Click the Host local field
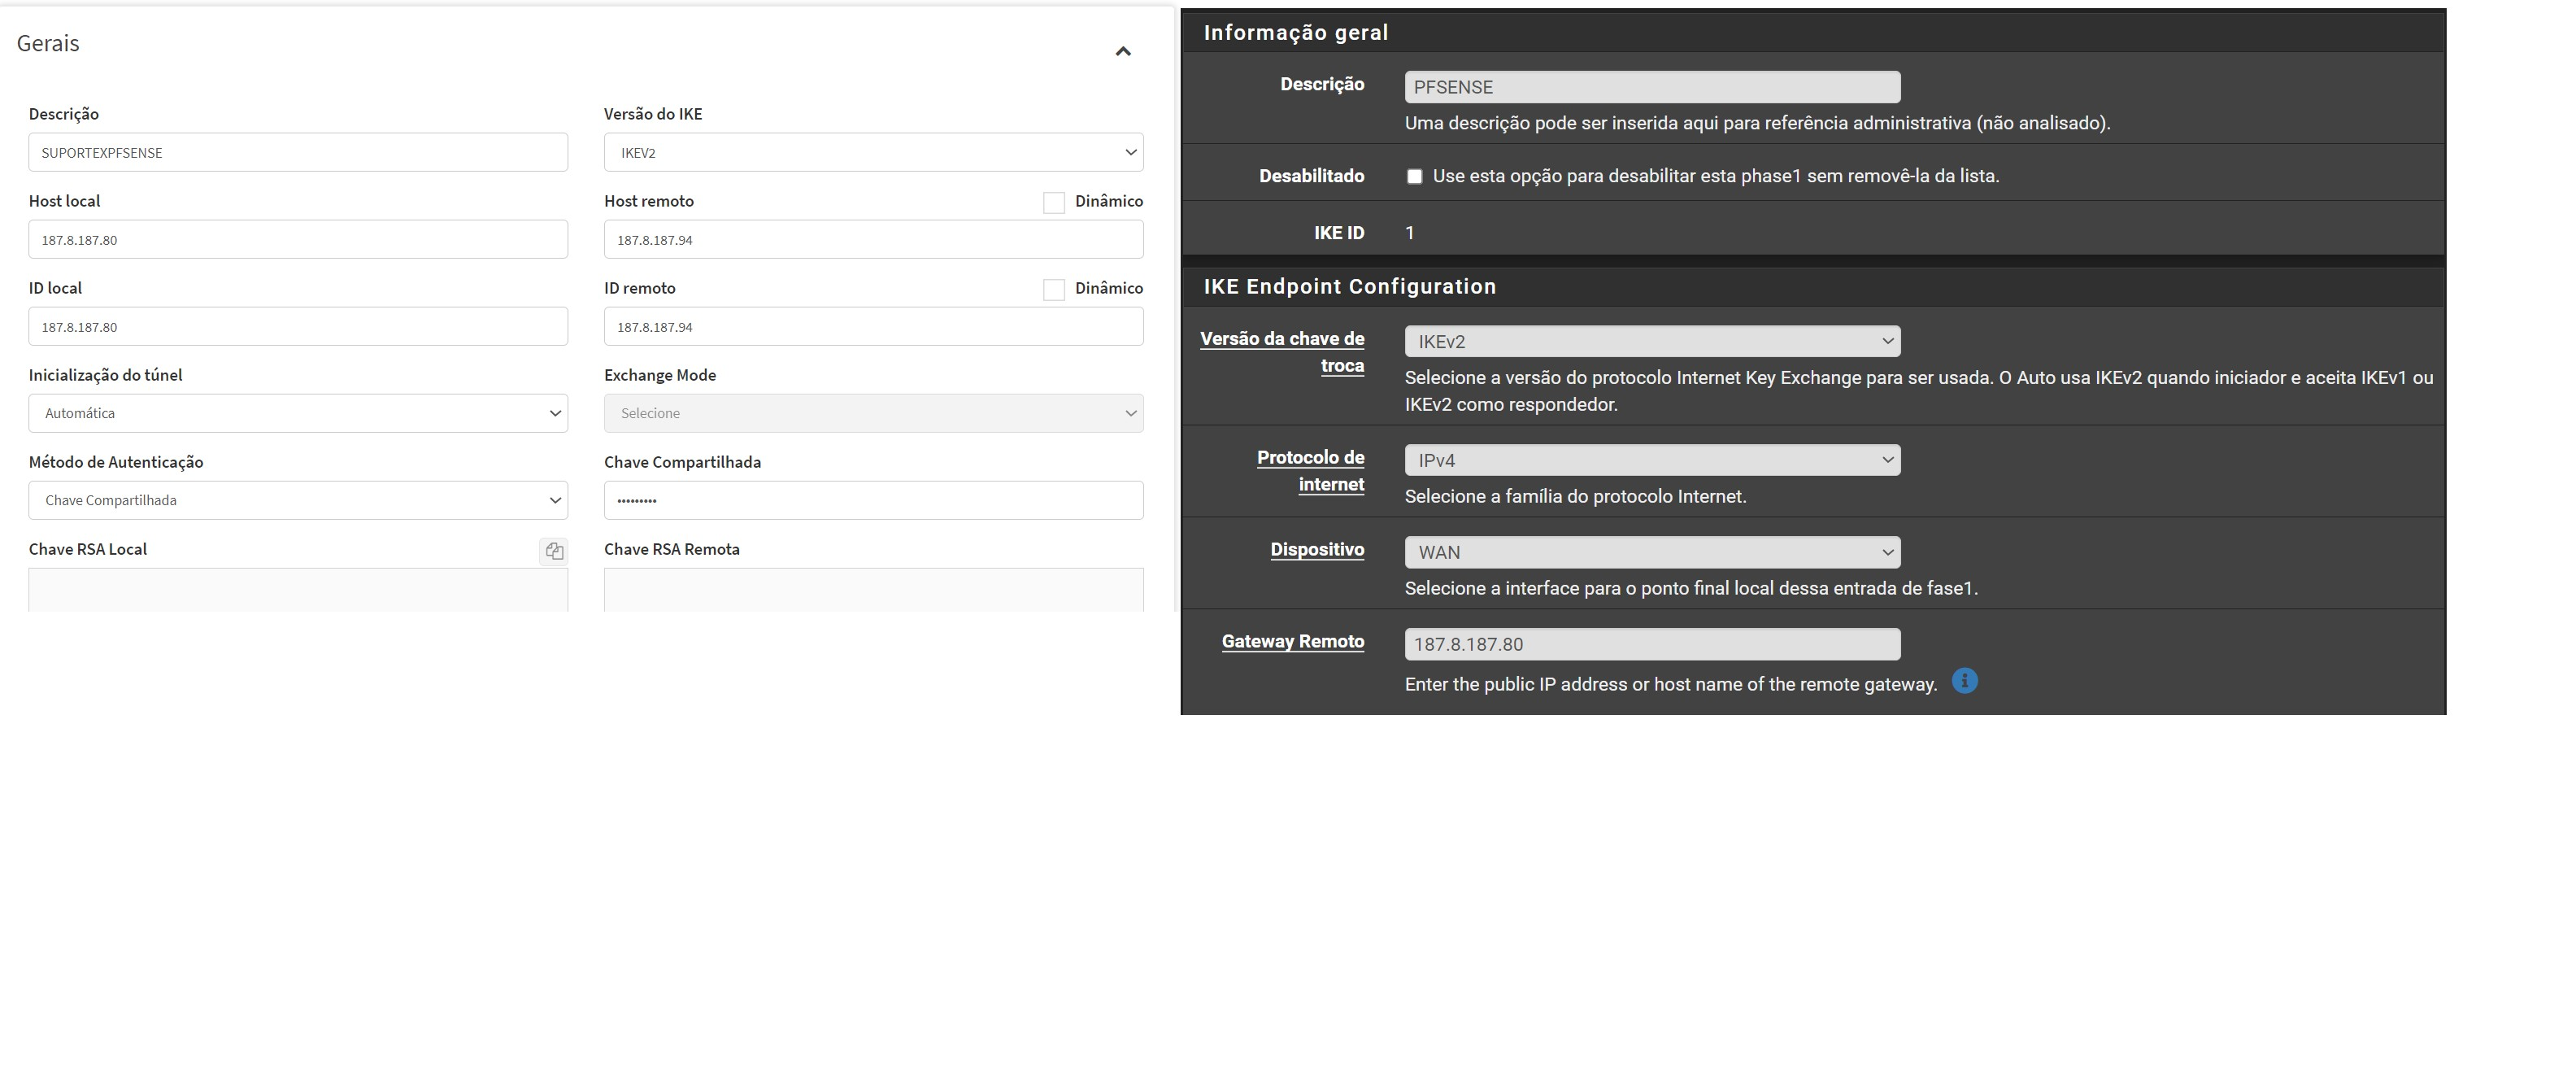 click(x=298, y=240)
